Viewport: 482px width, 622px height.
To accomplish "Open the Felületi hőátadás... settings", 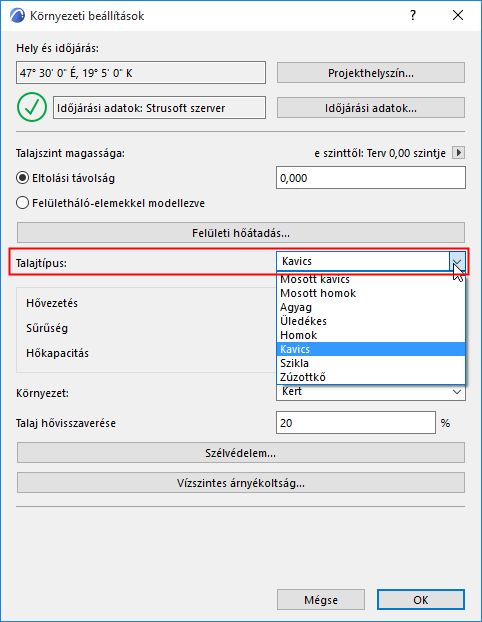I will pyautogui.click(x=241, y=232).
